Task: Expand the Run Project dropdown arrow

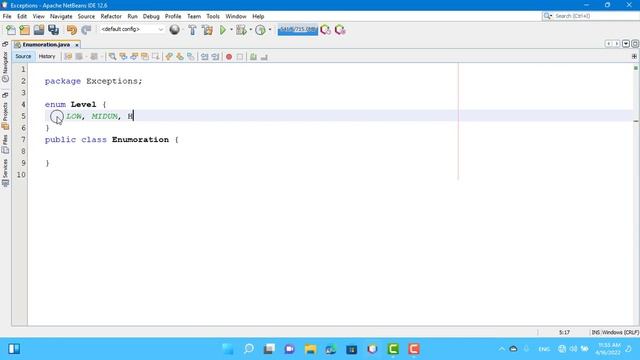Action: pyautogui.click(x=231, y=30)
